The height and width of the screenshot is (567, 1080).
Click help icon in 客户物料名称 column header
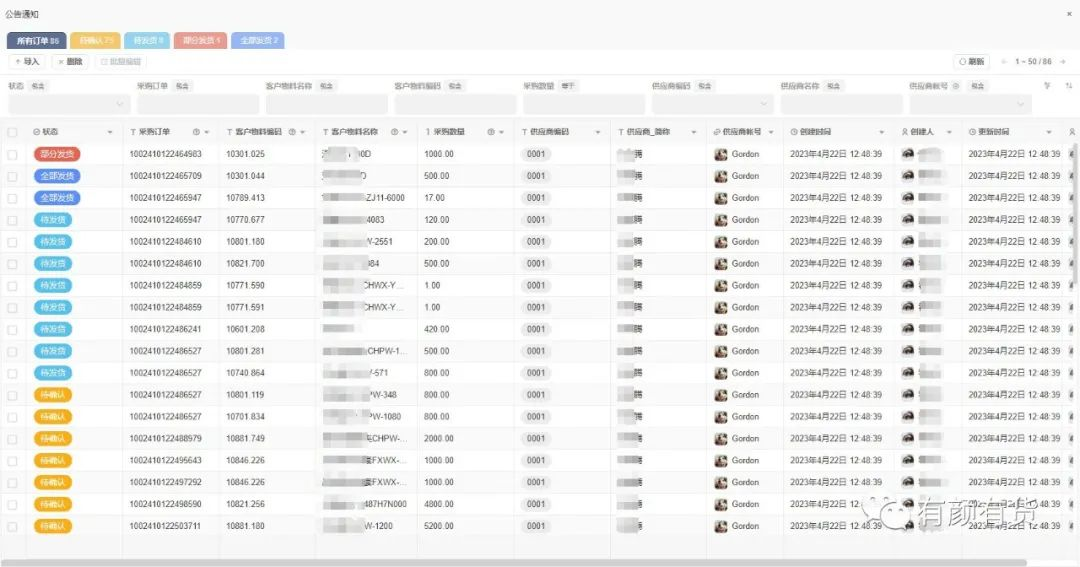(x=394, y=132)
